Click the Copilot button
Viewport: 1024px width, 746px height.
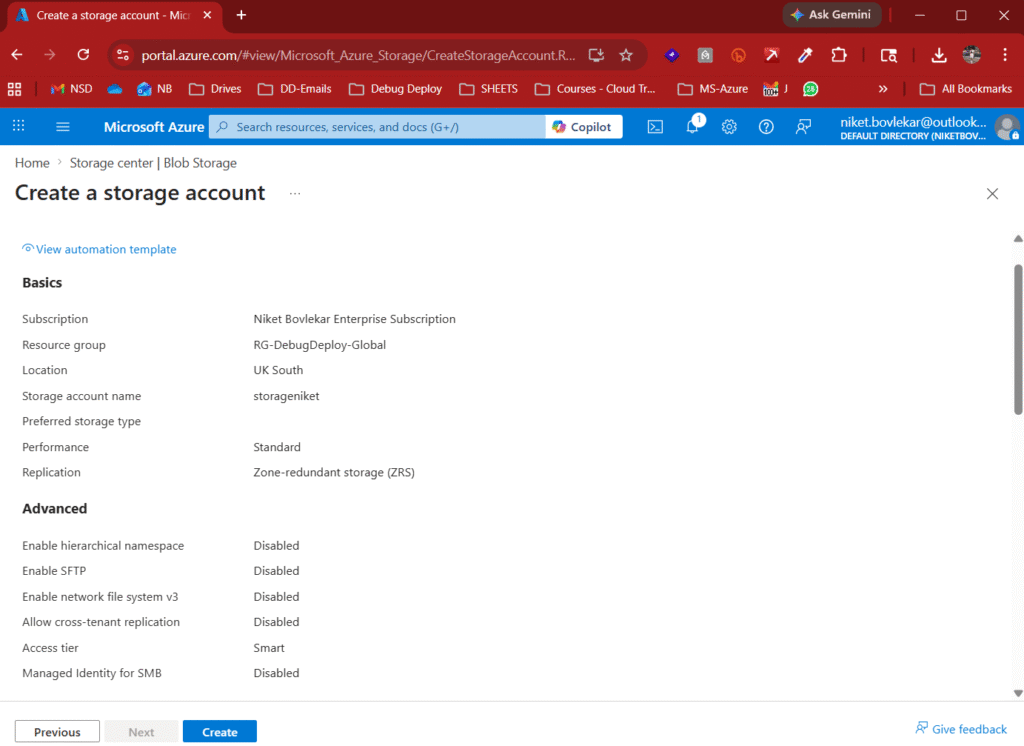click(x=583, y=127)
